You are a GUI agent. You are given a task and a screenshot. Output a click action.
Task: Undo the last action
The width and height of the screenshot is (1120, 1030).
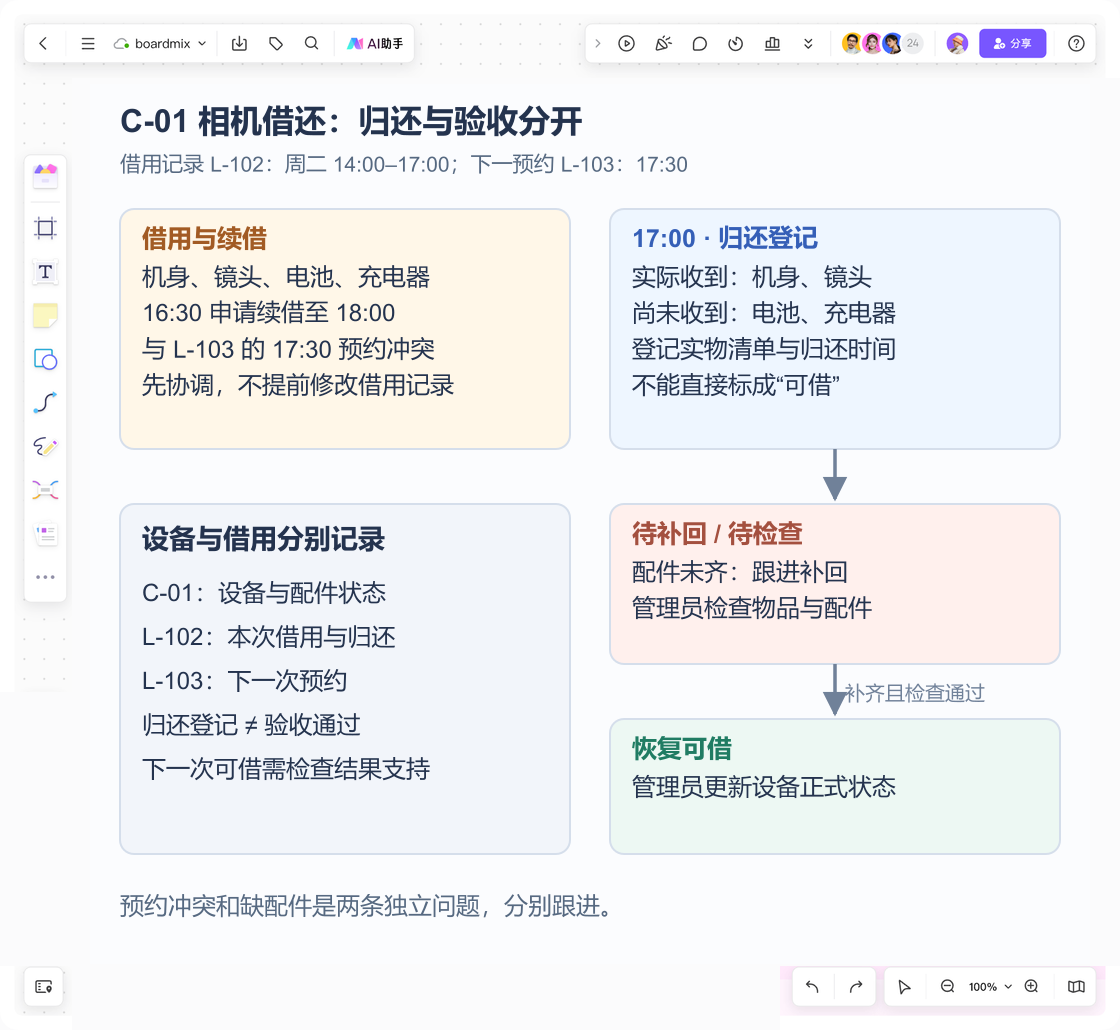pos(812,986)
